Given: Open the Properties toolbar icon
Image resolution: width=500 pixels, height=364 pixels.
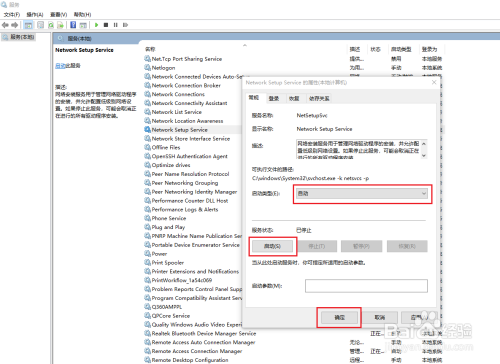Looking at the screenshot, I should (40, 25).
